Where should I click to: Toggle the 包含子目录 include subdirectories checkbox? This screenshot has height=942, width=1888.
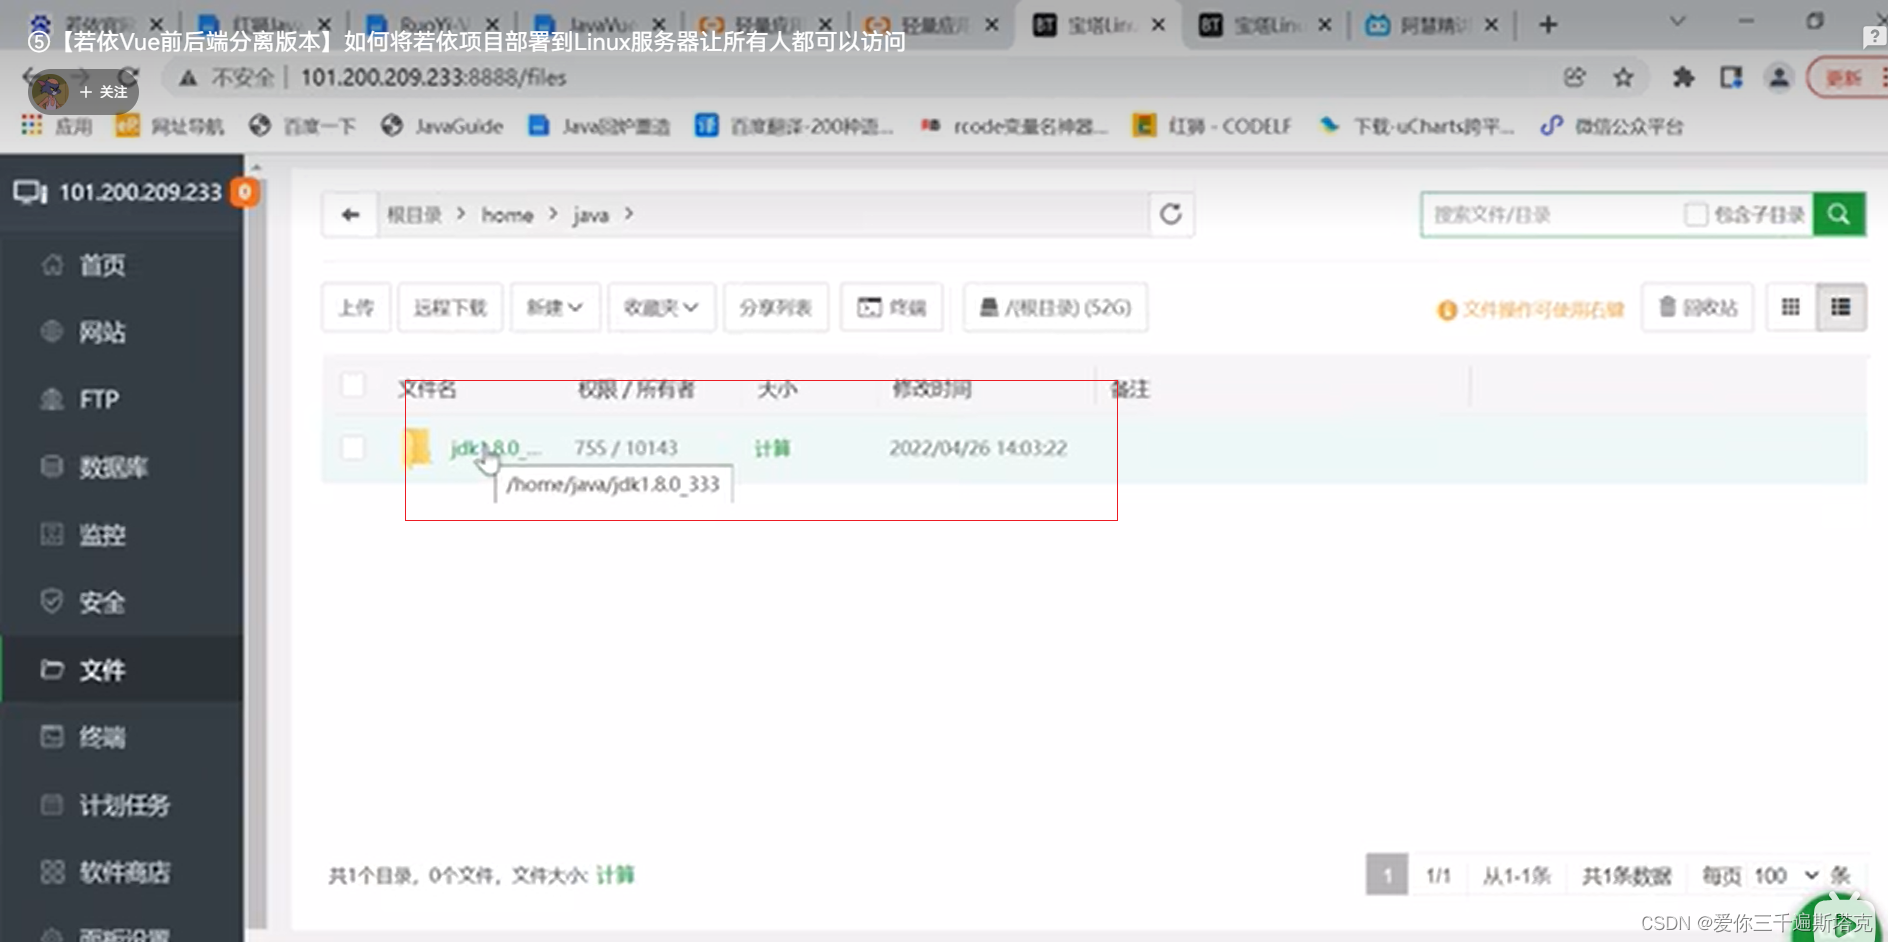click(x=1695, y=214)
